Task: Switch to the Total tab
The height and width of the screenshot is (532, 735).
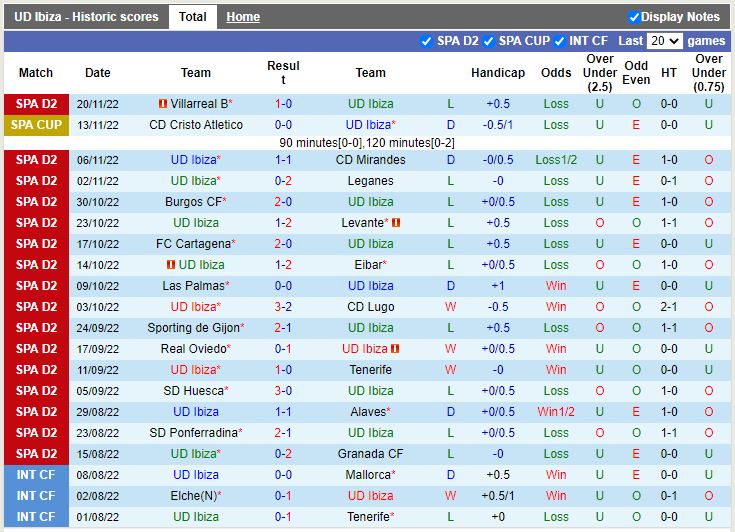Action: pyautogui.click(x=192, y=17)
